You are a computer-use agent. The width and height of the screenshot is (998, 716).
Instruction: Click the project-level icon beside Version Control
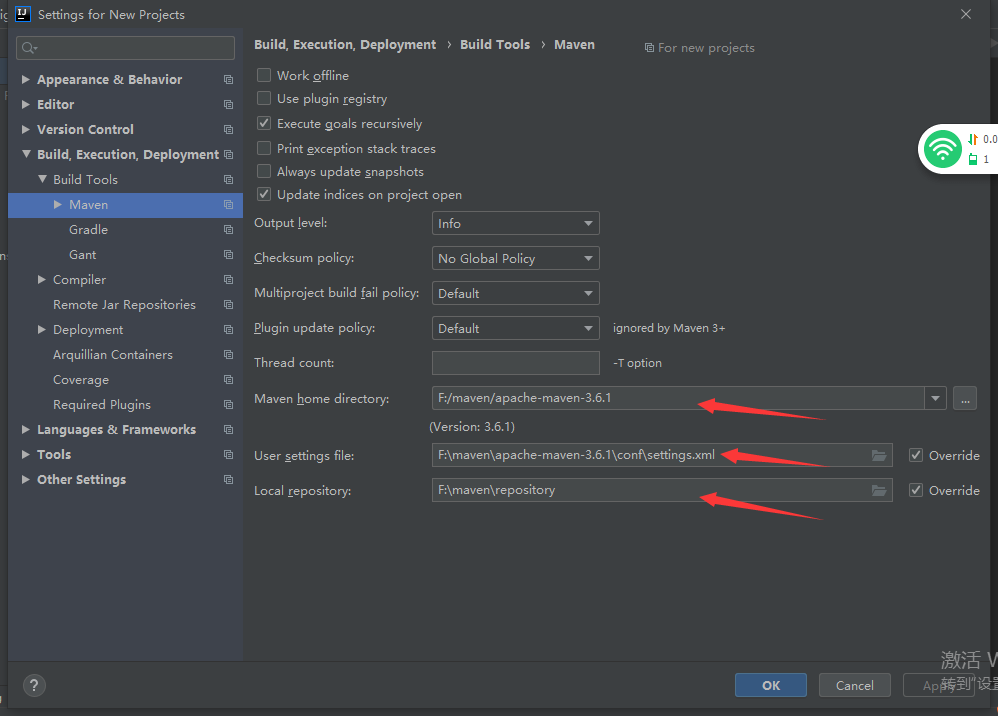(228, 129)
